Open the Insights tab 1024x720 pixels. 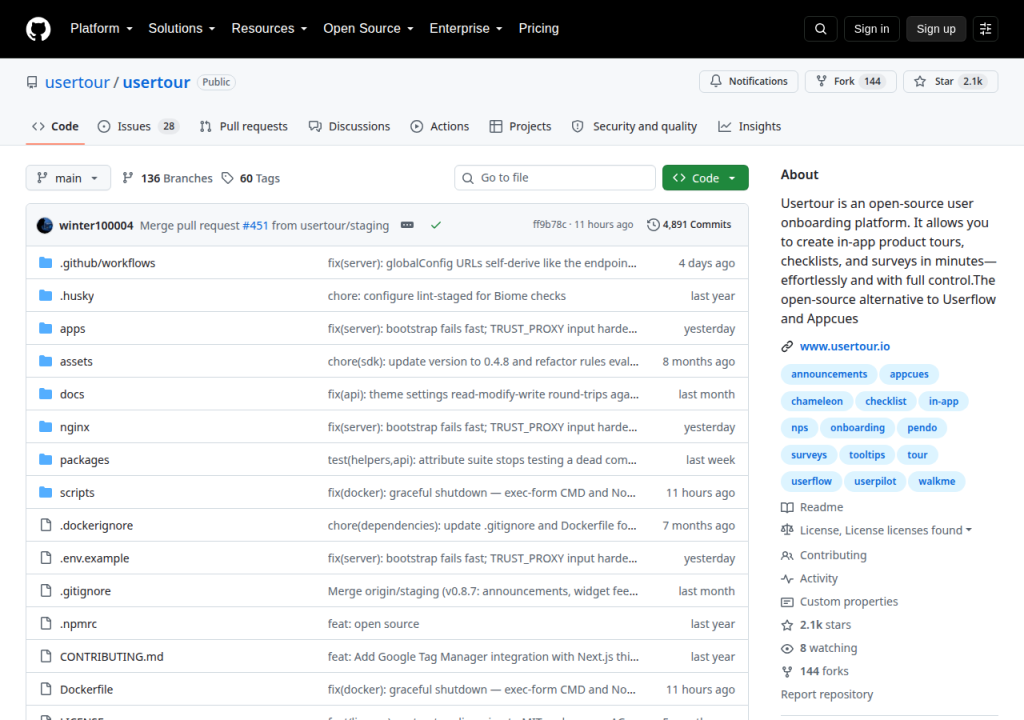tap(750, 126)
